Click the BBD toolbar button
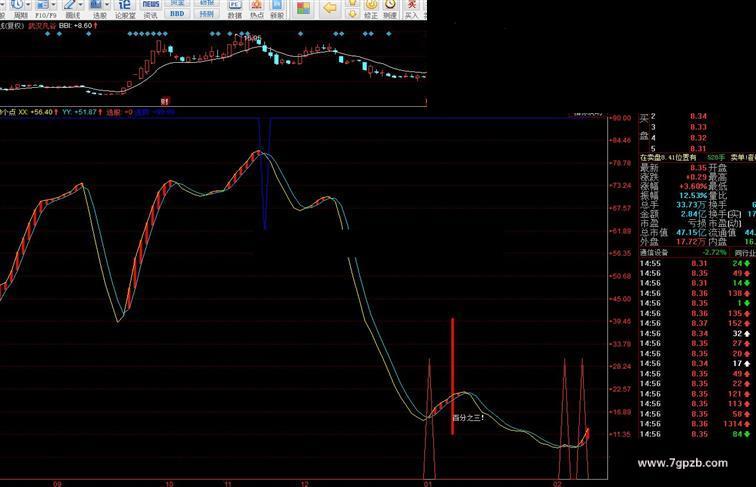Screen dimensions: 756x487 tap(177, 14)
